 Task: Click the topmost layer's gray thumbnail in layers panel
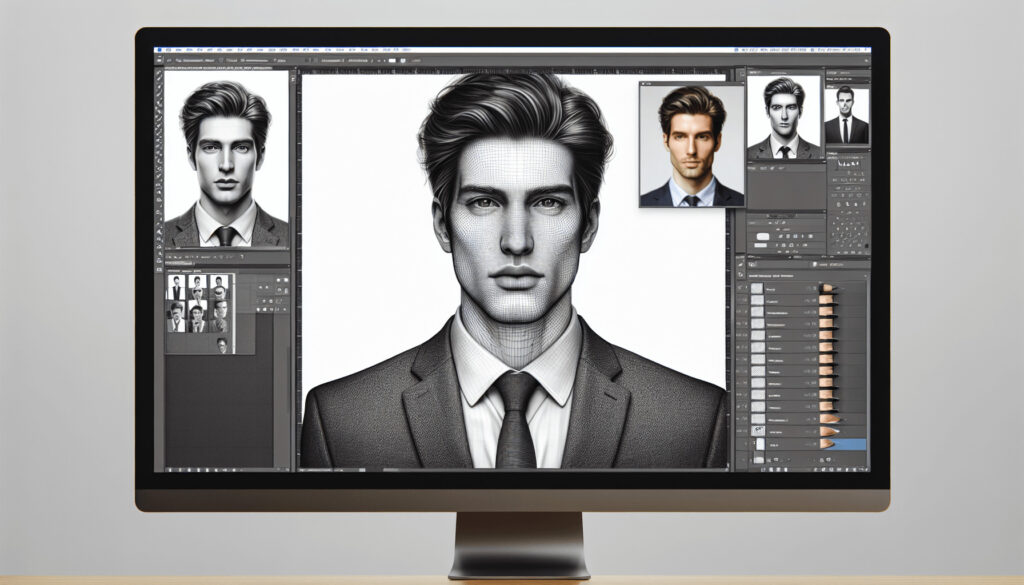[757, 289]
